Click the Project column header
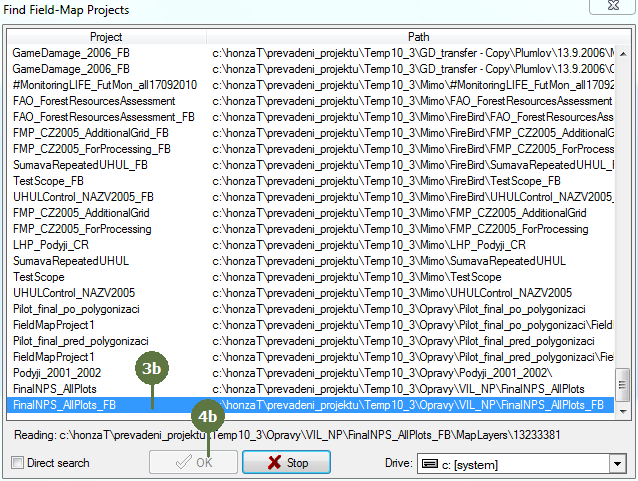The image size is (638, 481). pos(106,37)
